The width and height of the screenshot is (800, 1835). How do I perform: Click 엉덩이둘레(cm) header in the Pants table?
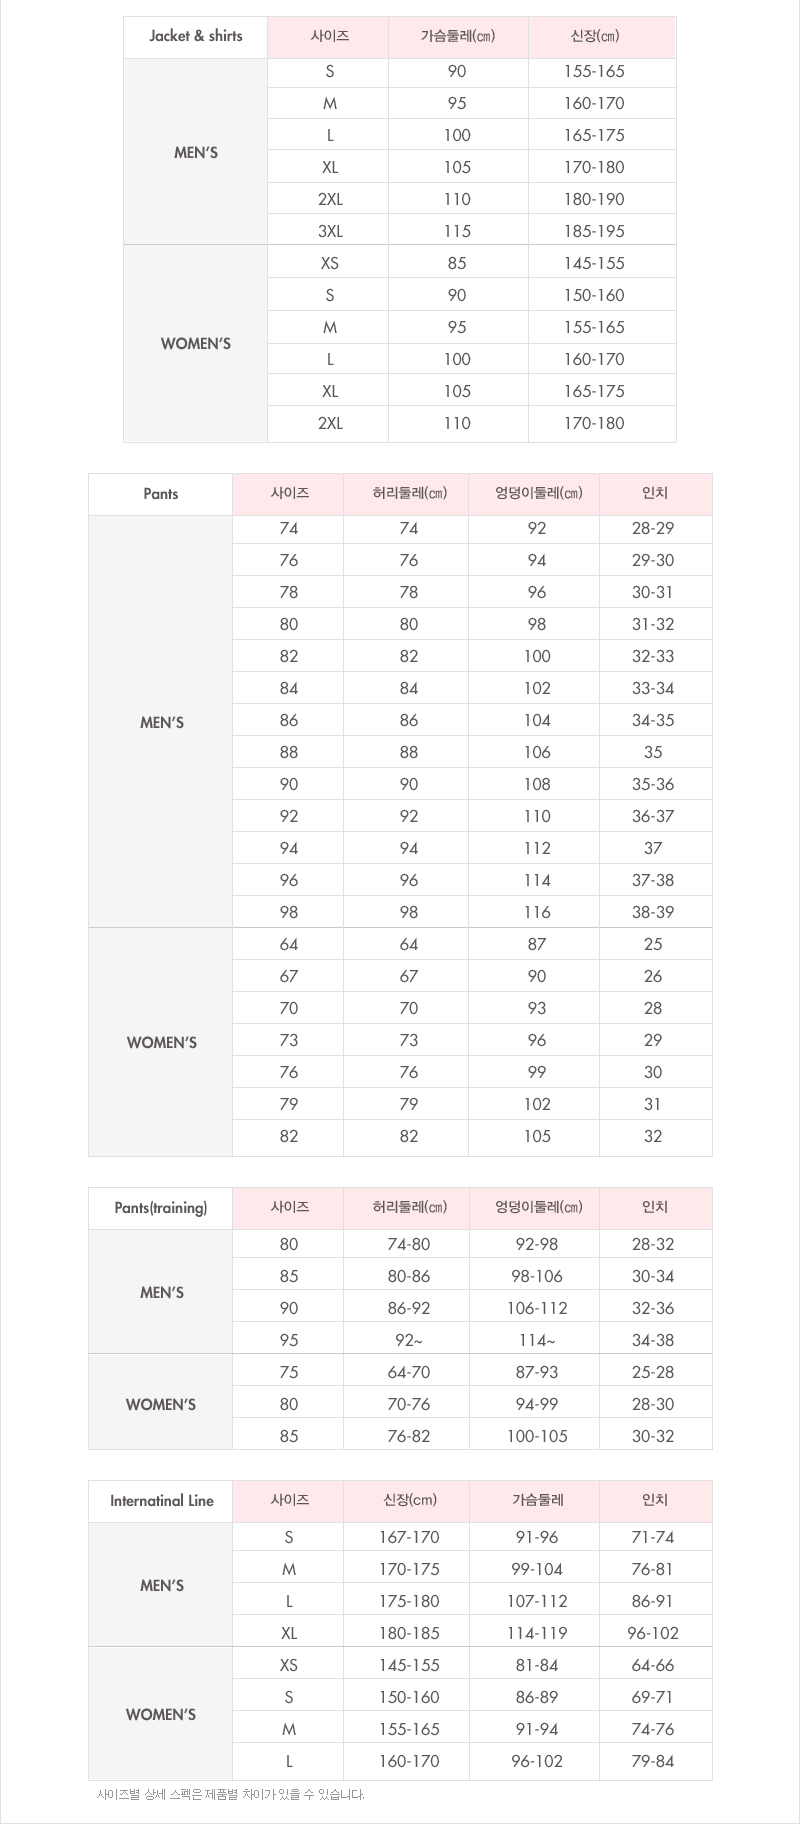[x=538, y=493]
